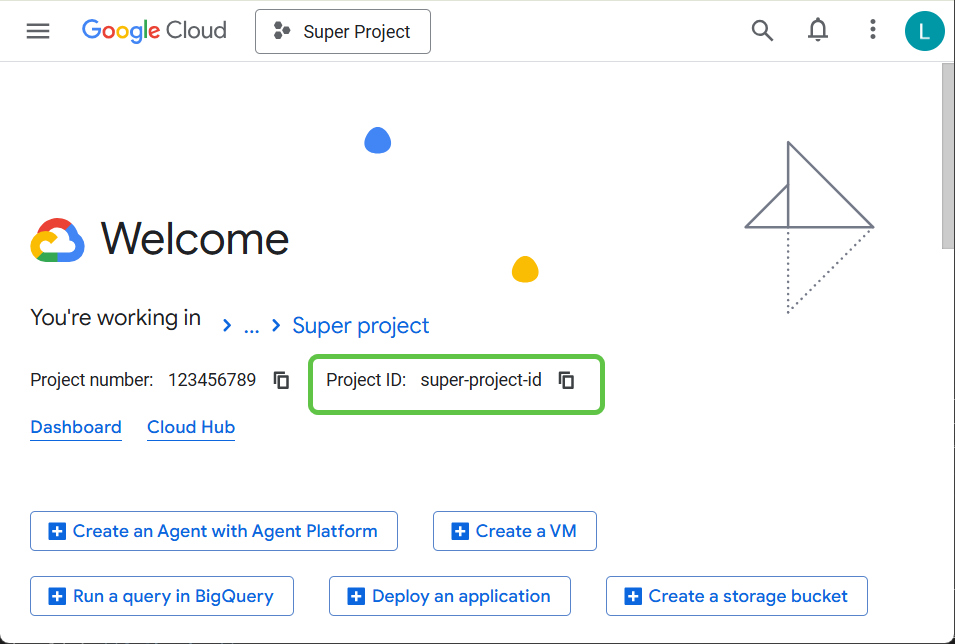Open the more options three-dot icon
The height and width of the screenshot is (644, 955).
pyautogui.click(x=872, y=31)
